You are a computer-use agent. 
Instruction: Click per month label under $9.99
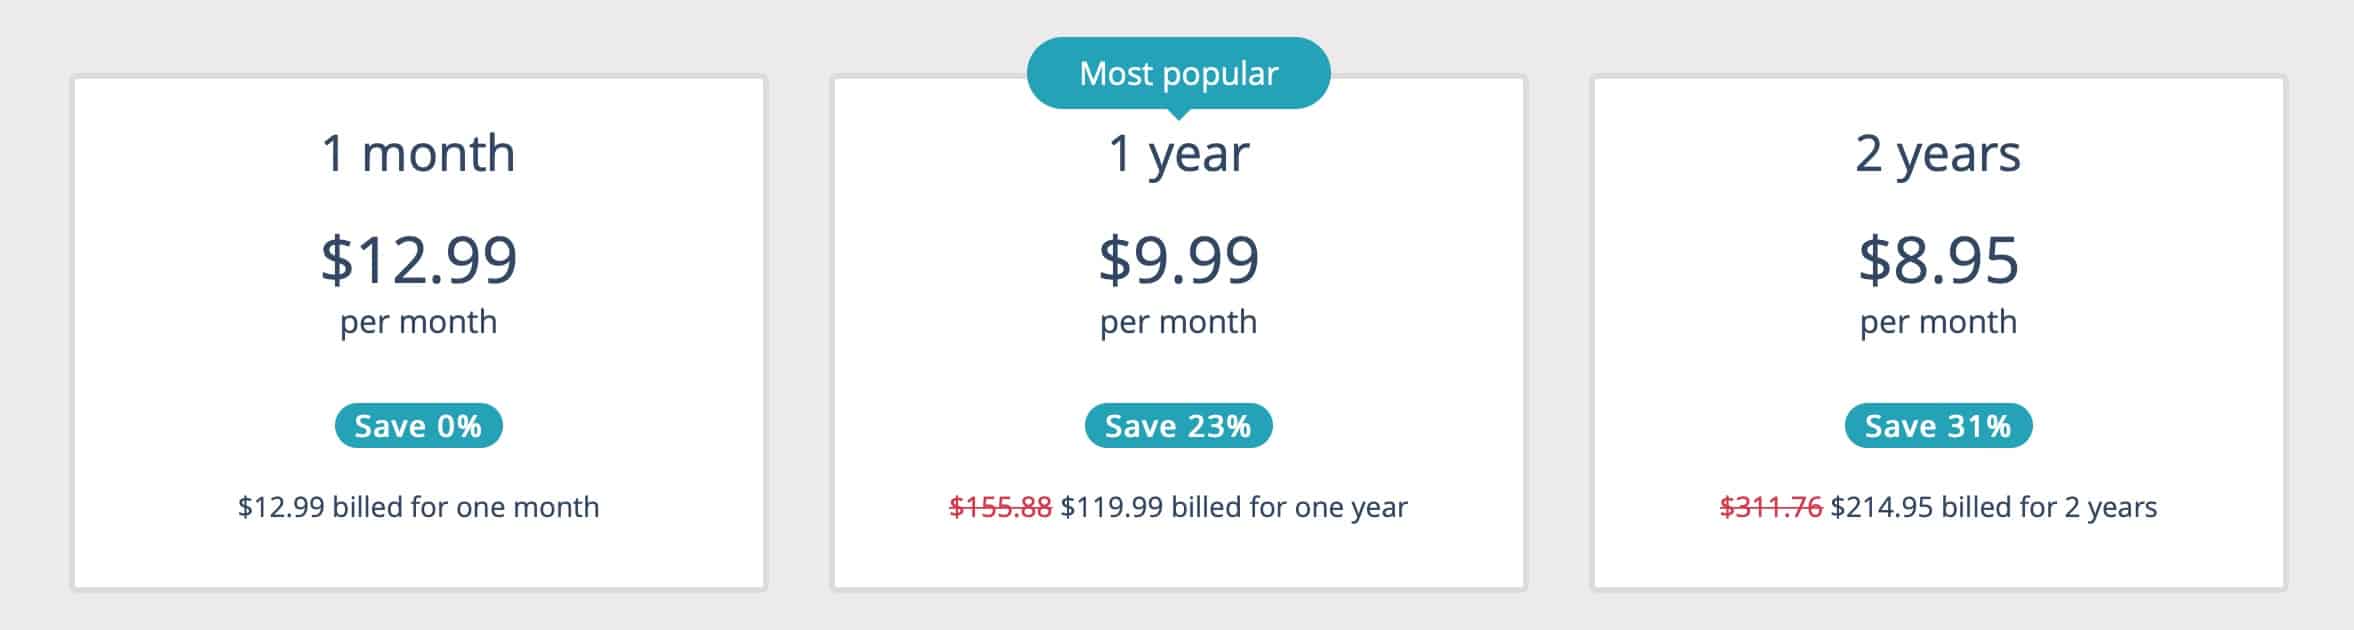point(1178,323)
